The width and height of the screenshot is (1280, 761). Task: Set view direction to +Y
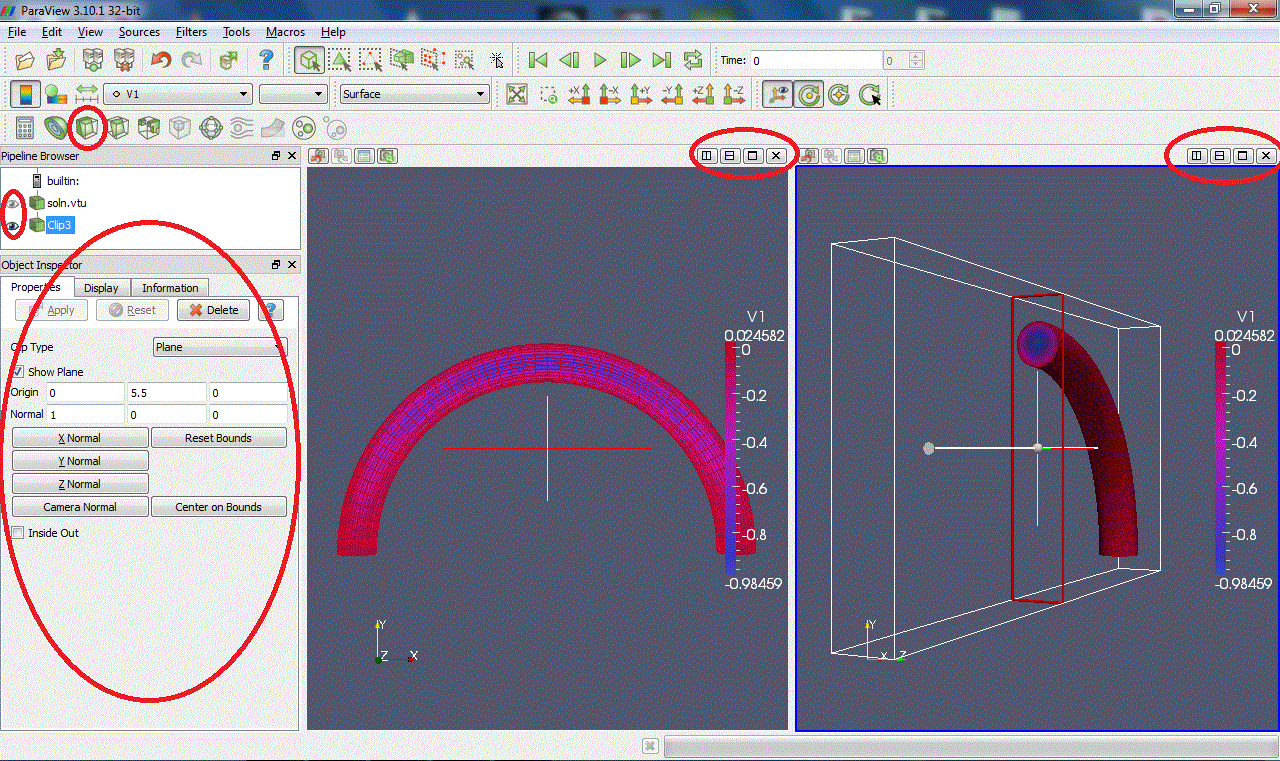(x=642, y=95)
